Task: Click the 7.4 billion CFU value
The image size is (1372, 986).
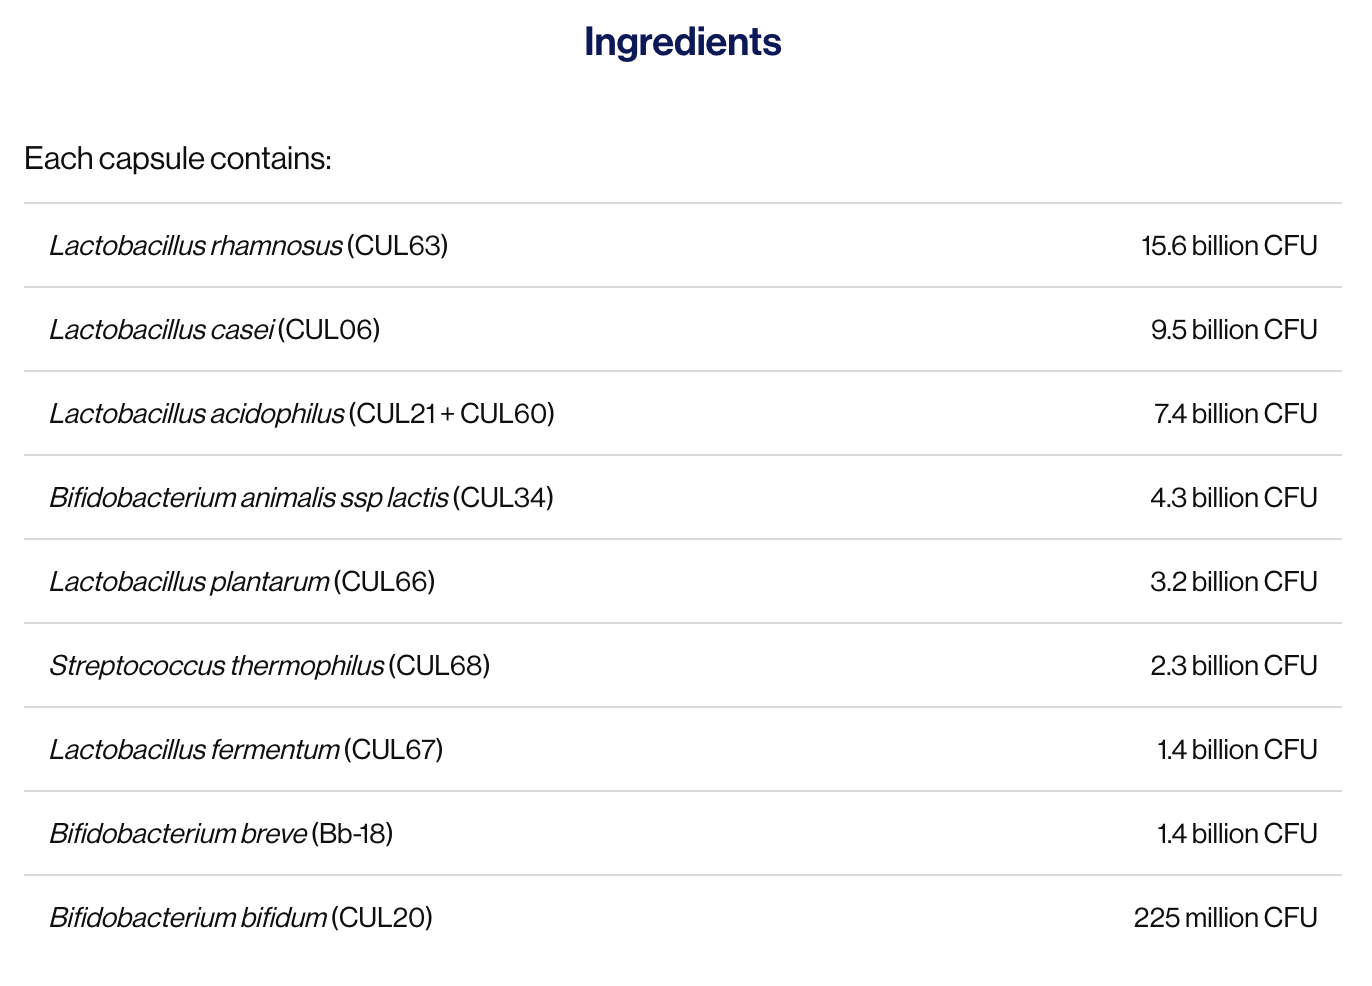Action: (x=1235, y=413)
